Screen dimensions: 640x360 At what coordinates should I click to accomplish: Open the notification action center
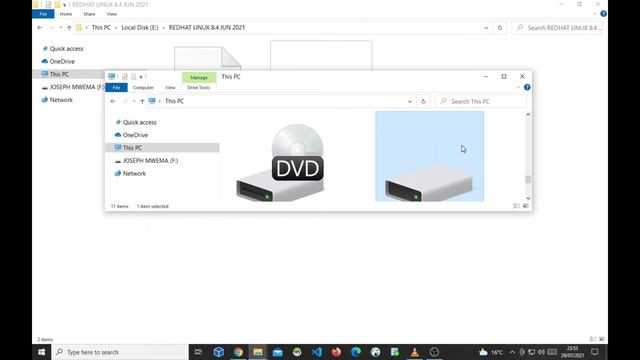click(595, 352)
